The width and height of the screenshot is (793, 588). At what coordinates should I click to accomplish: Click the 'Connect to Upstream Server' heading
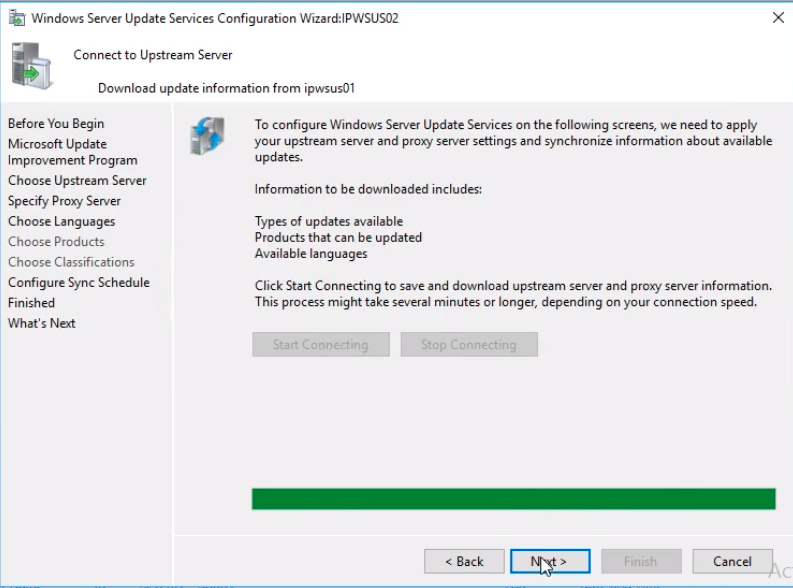(x=153, y=55)
